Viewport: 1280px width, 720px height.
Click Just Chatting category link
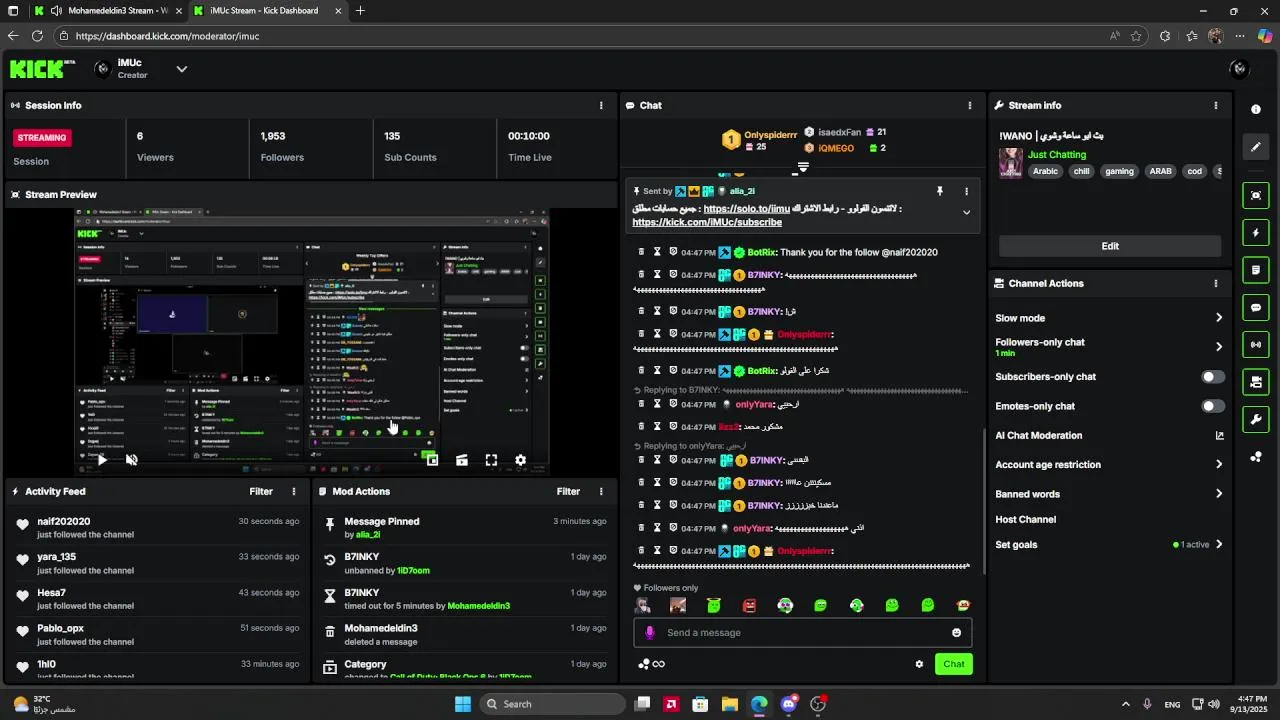point(1056,155)
